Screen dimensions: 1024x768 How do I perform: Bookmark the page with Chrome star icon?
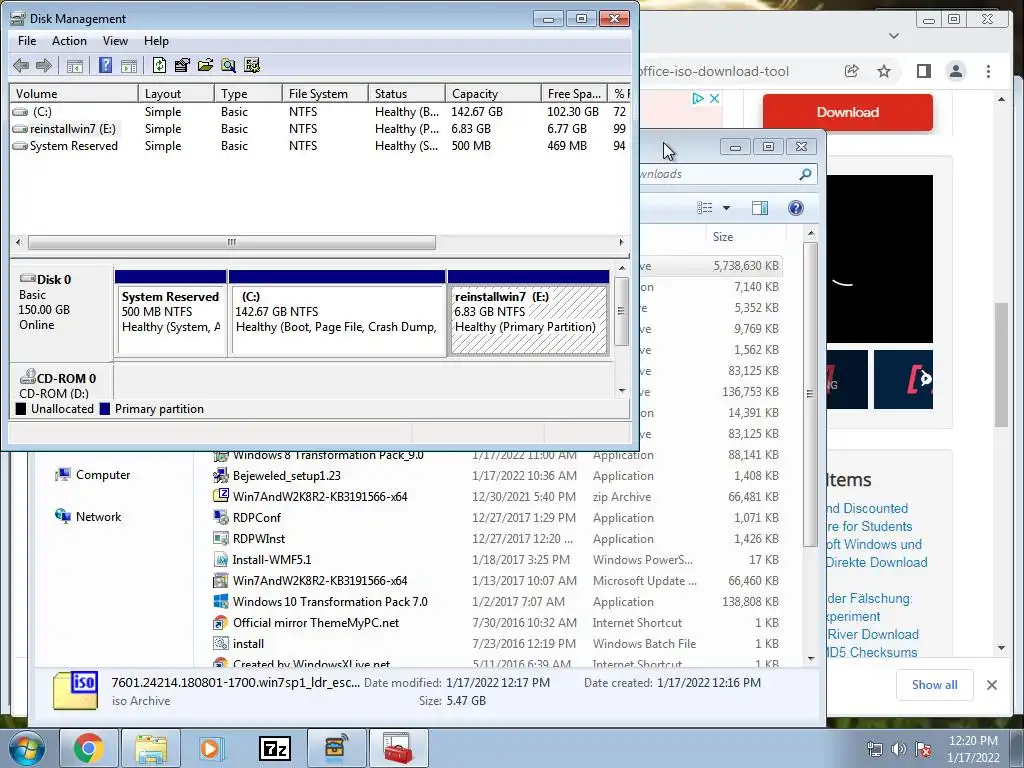[884, 71]
